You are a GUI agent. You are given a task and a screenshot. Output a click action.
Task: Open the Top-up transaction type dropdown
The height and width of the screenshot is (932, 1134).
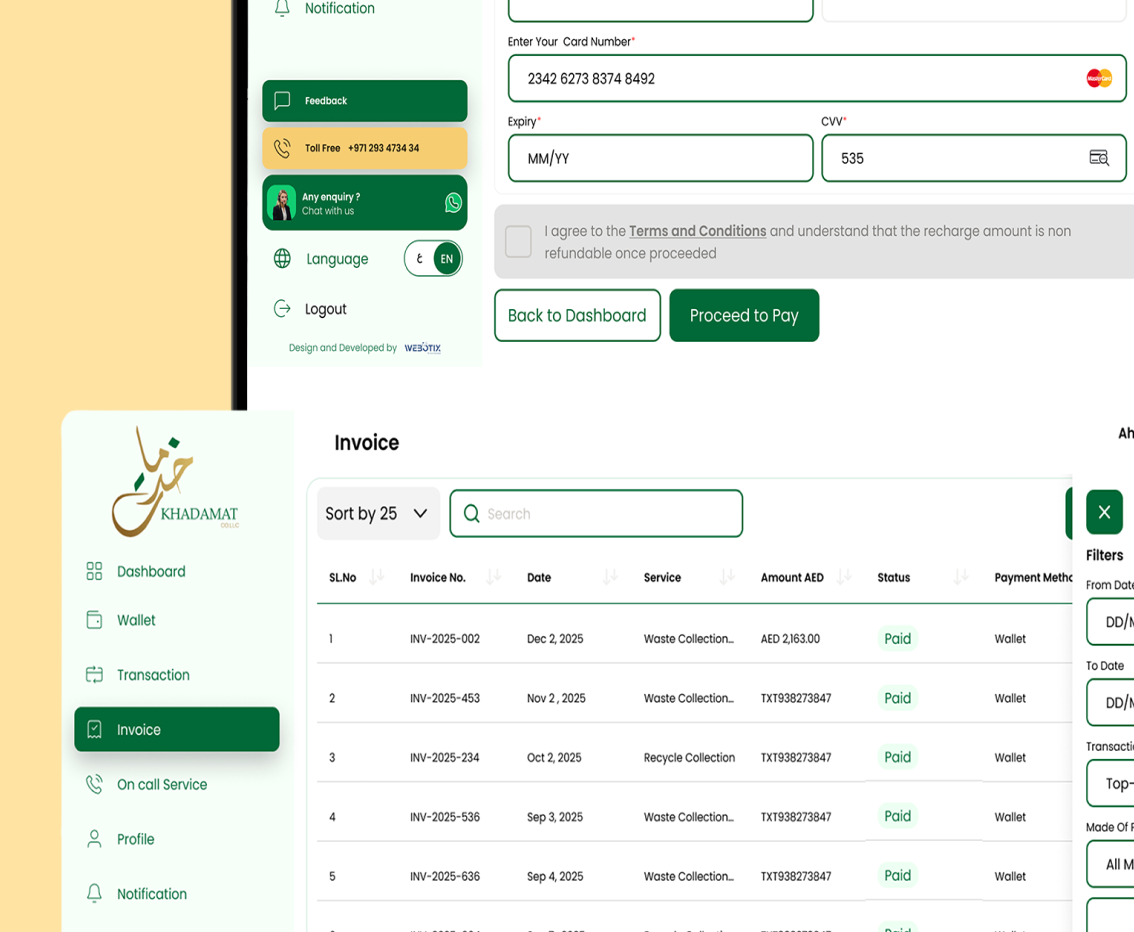1113,783
